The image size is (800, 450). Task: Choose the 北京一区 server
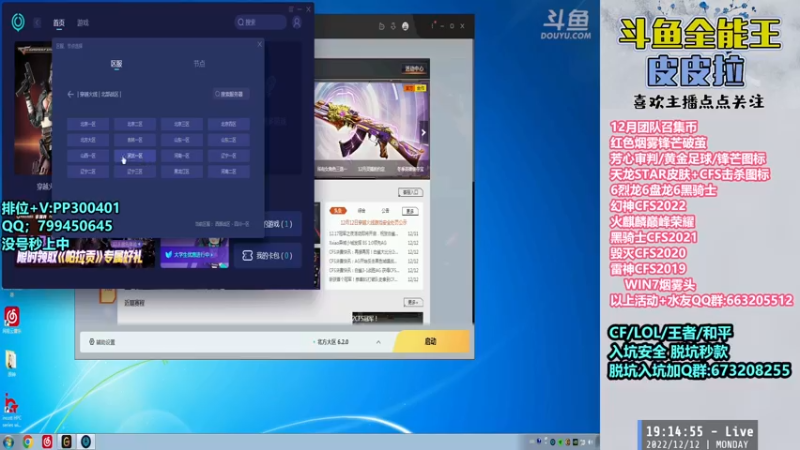click(88, 124)
